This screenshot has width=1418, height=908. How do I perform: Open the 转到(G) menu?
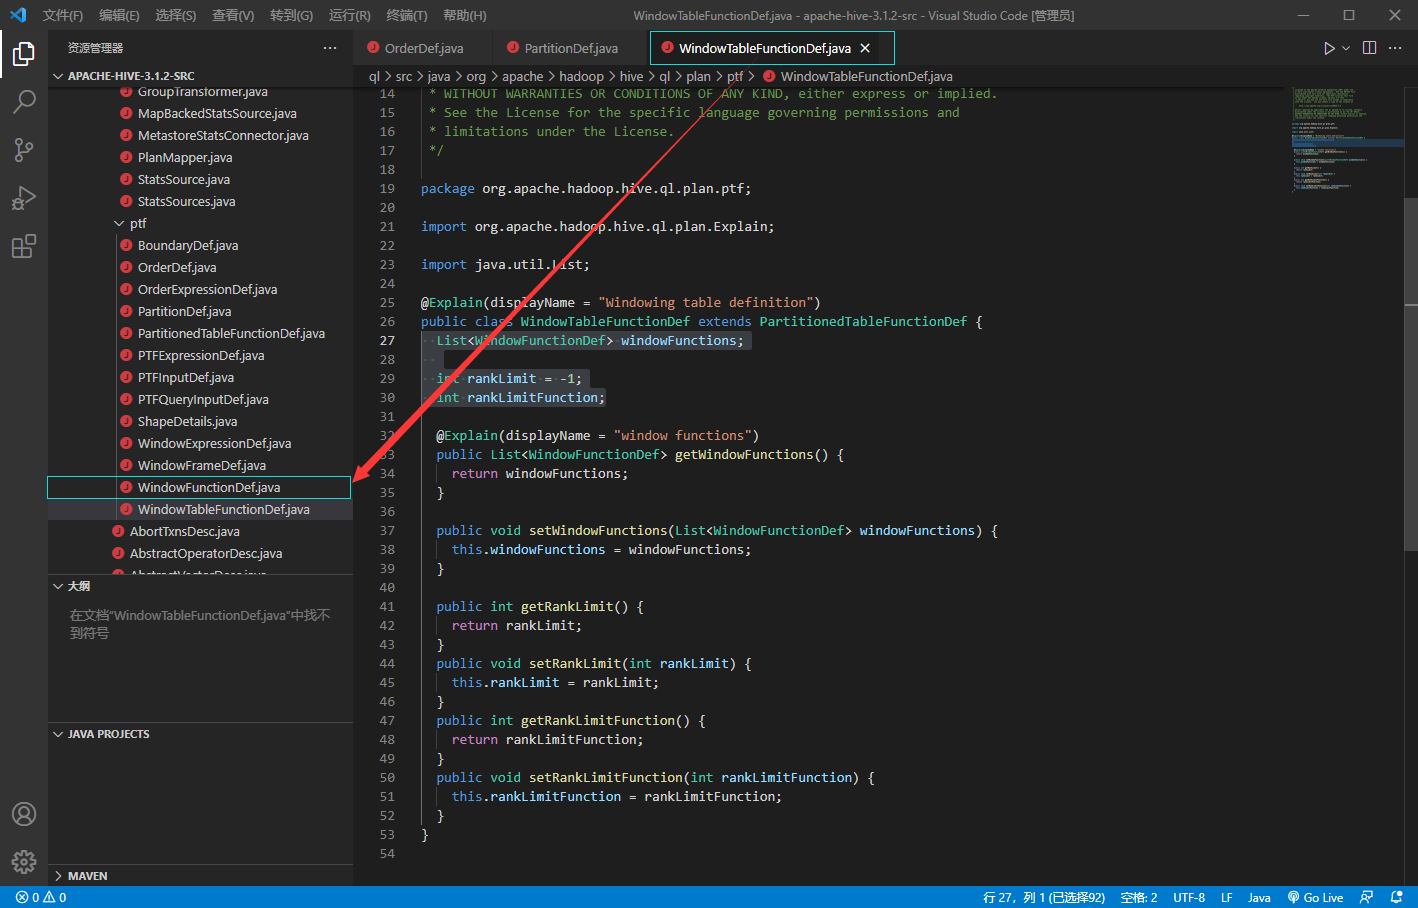point(291,15)
